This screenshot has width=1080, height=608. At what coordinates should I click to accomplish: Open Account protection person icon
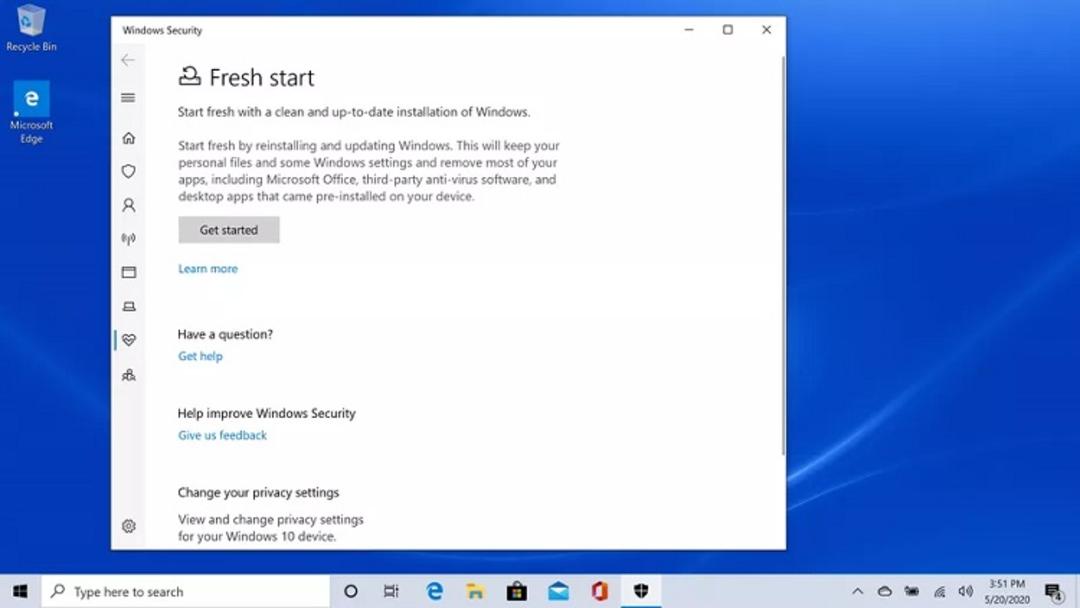coord(129,205)
